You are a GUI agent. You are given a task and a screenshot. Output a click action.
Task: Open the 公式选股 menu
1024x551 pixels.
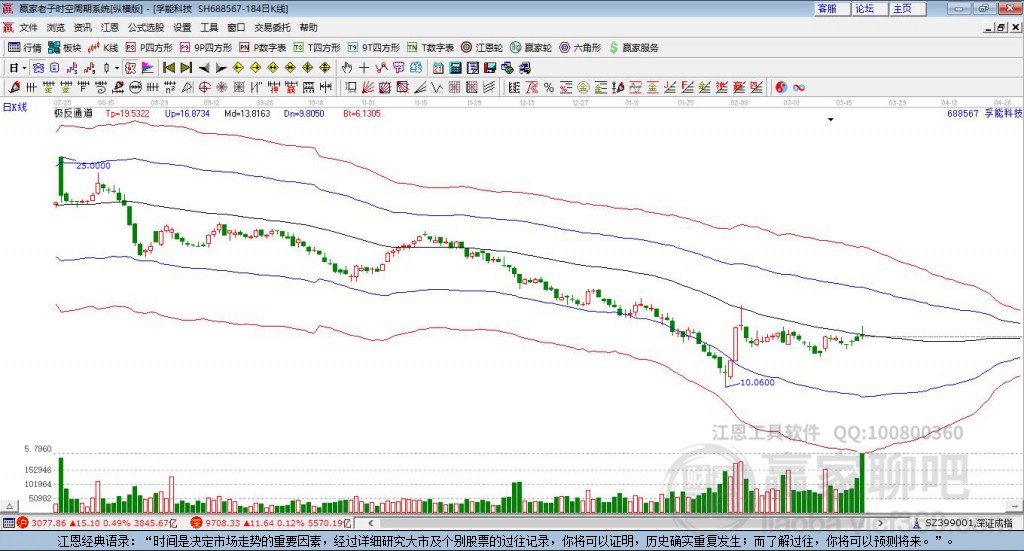click(146, 27)
